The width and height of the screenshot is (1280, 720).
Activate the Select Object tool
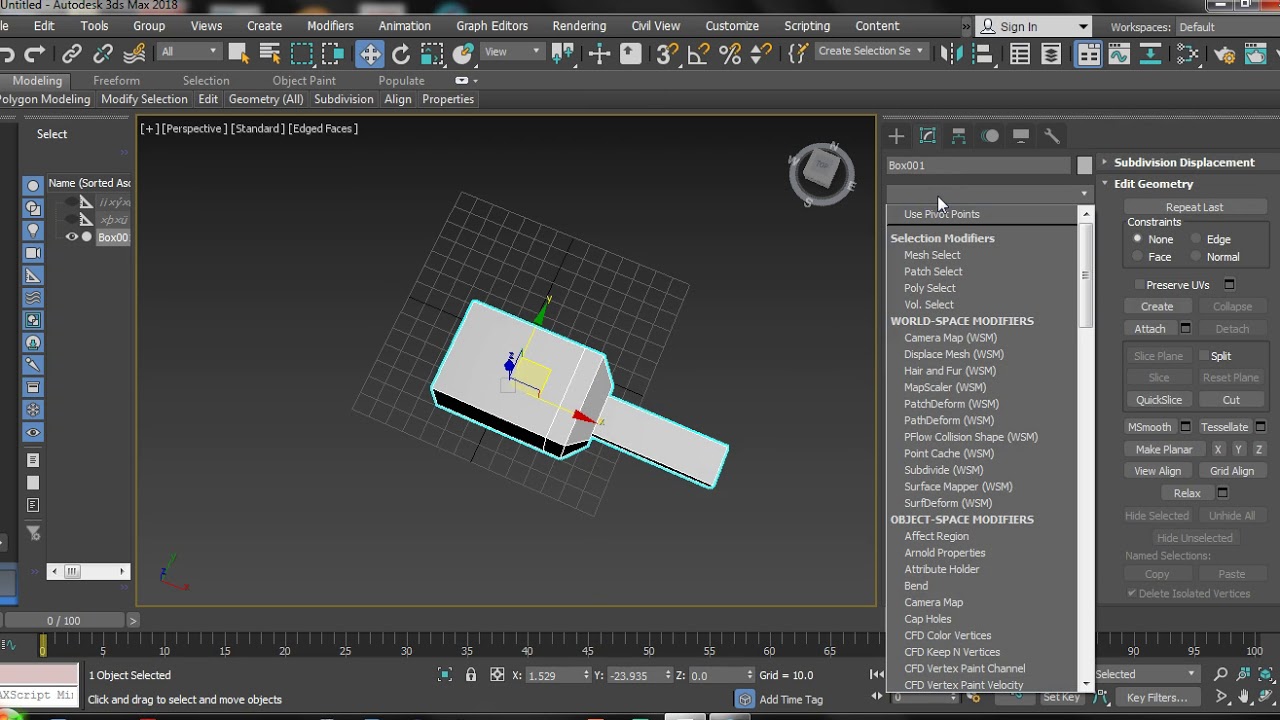[x=238, y=54]
